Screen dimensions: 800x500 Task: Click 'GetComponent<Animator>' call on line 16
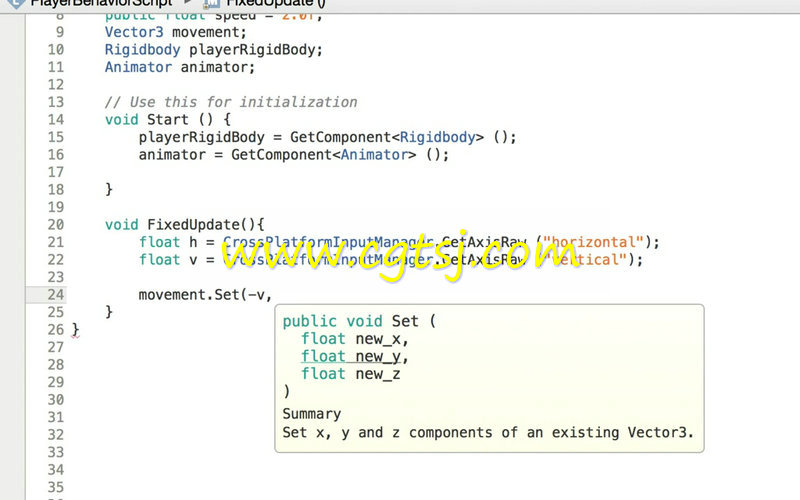click(x=323, y=155)
